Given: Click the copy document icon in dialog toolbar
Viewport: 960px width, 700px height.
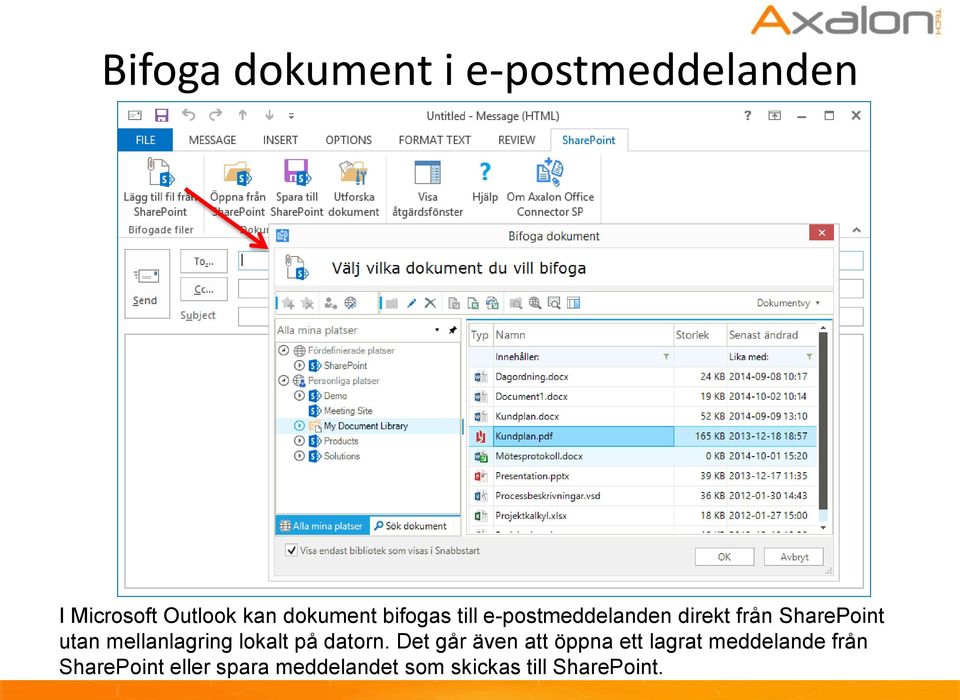Looking at the screenshot, I should pyautogui.click(x=454, y=303).
